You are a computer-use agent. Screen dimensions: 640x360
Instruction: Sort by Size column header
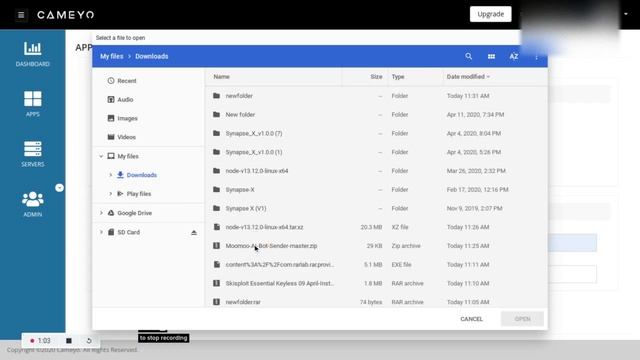point(376,77)
